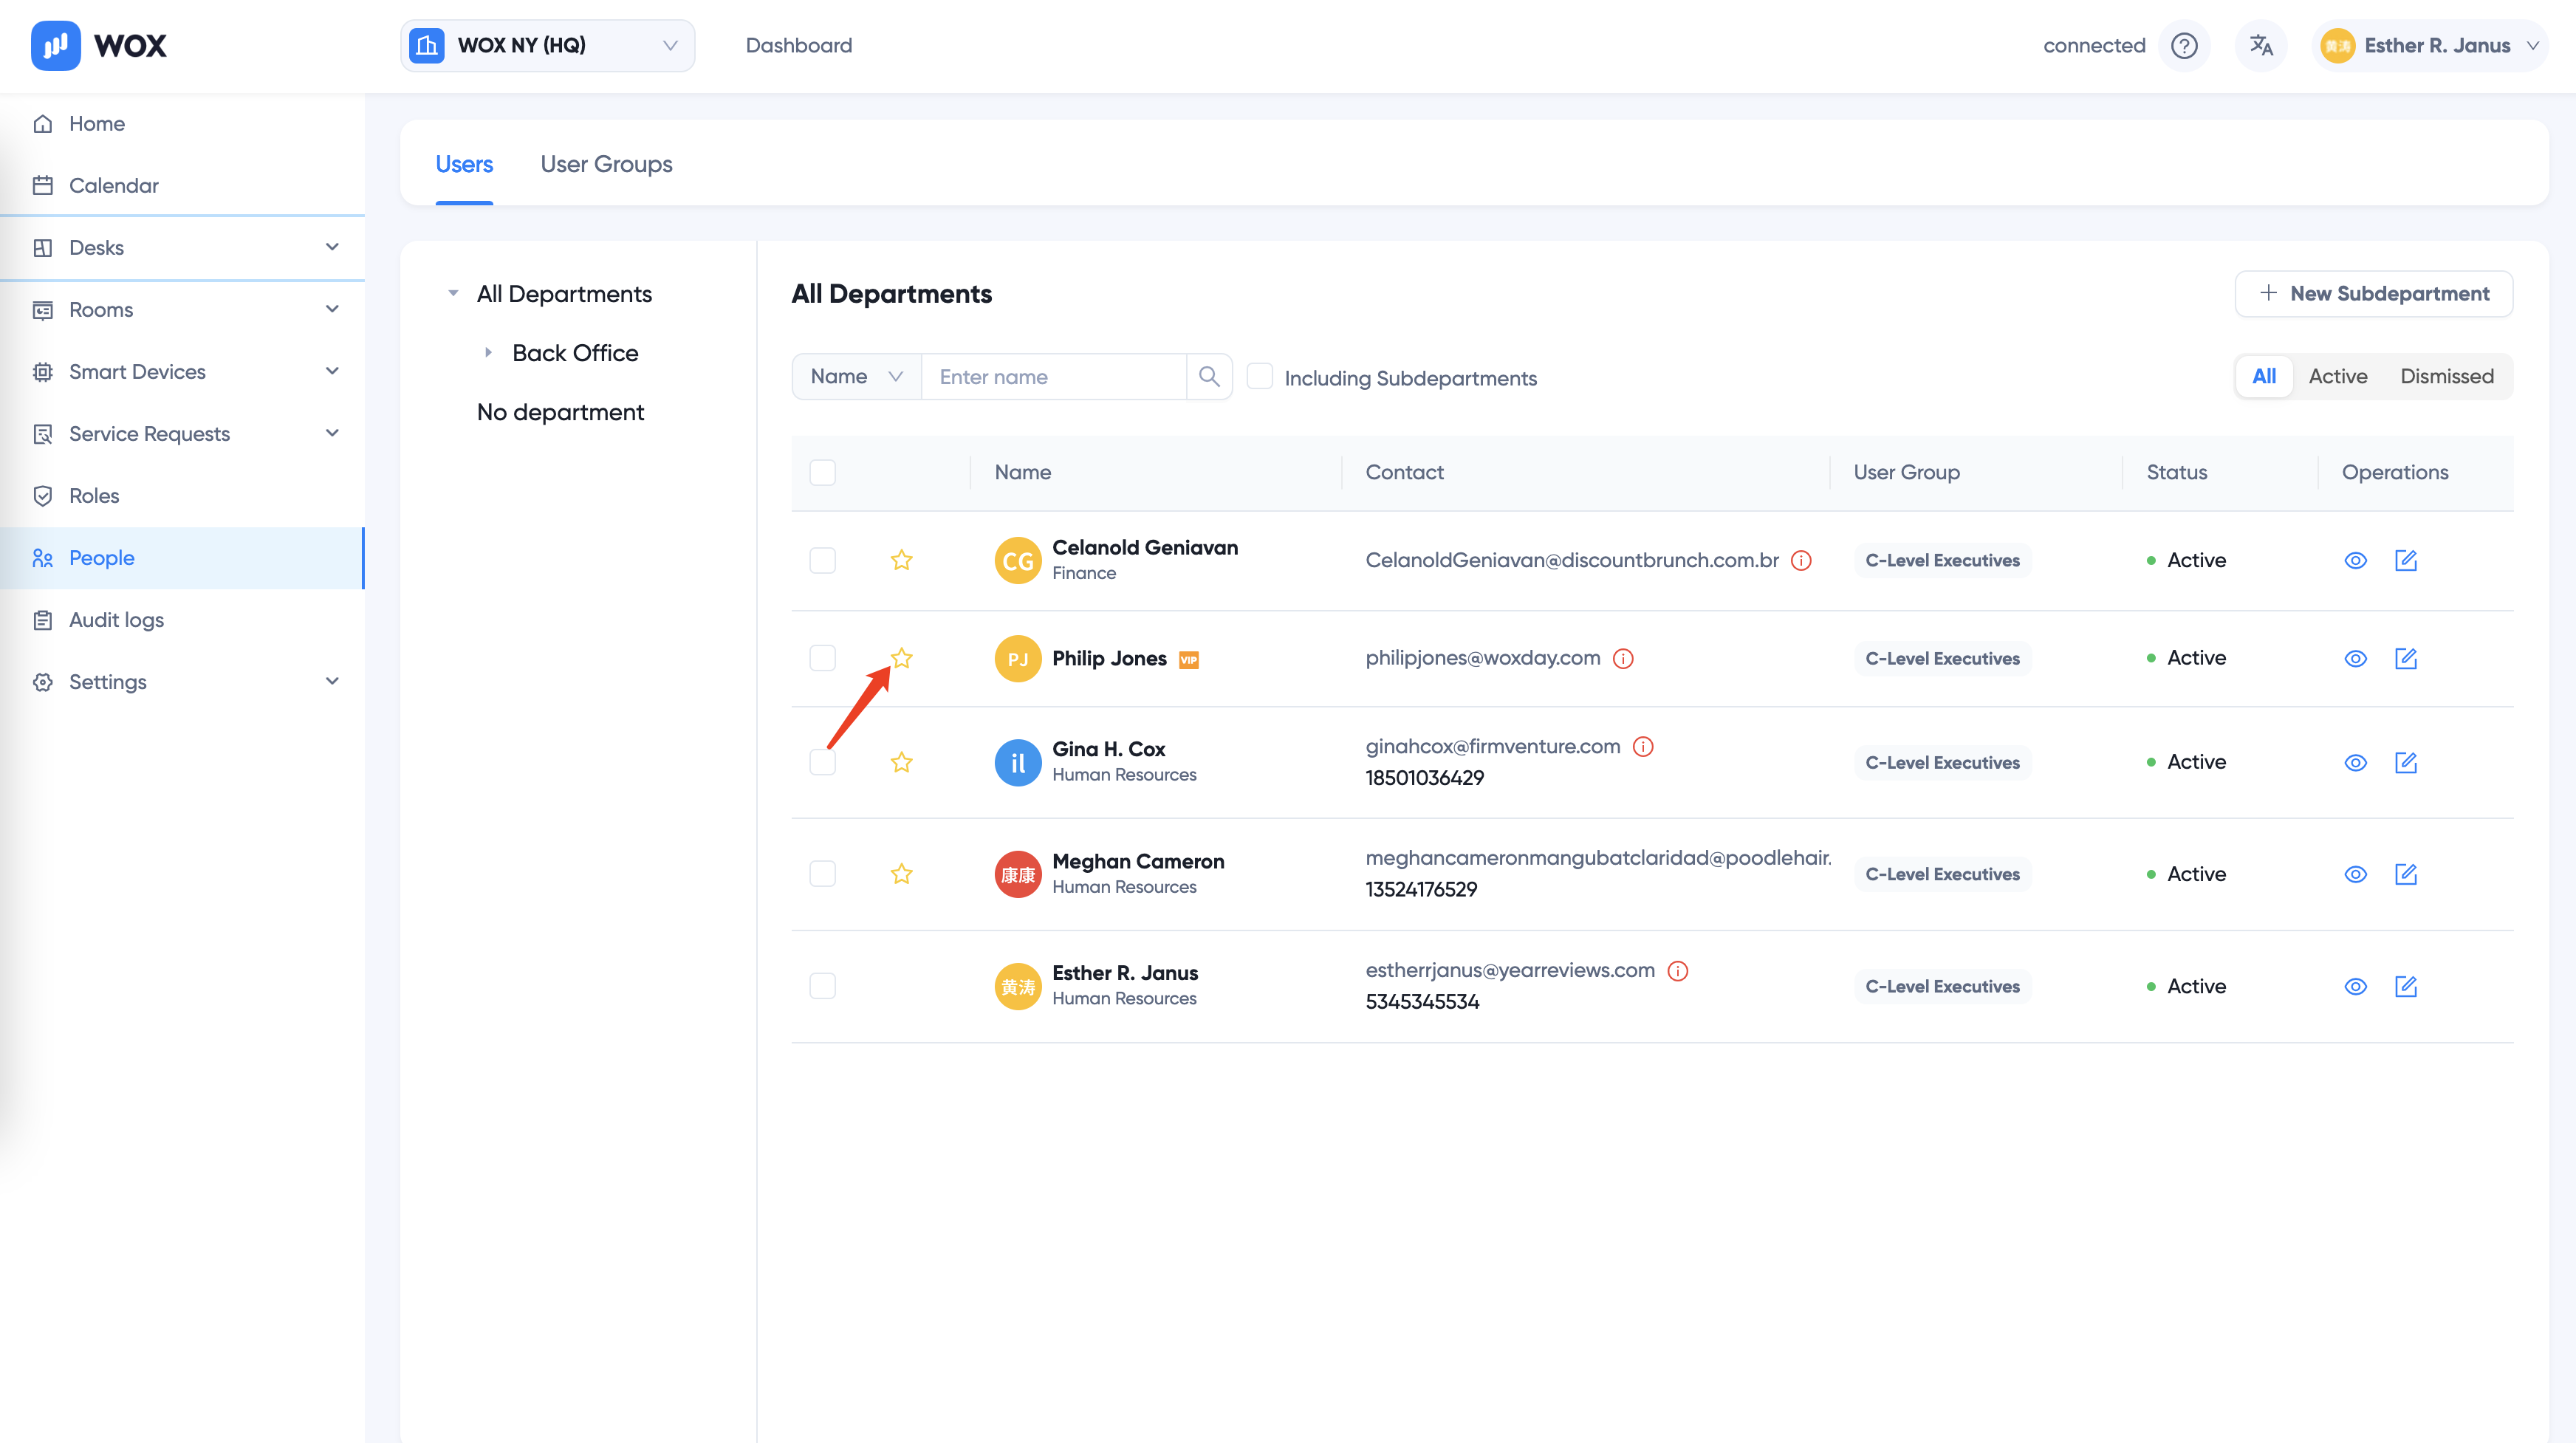Toggle select-all checkbox in table header
This screenshot has height=1443, width=2576.
coord(822,472)
